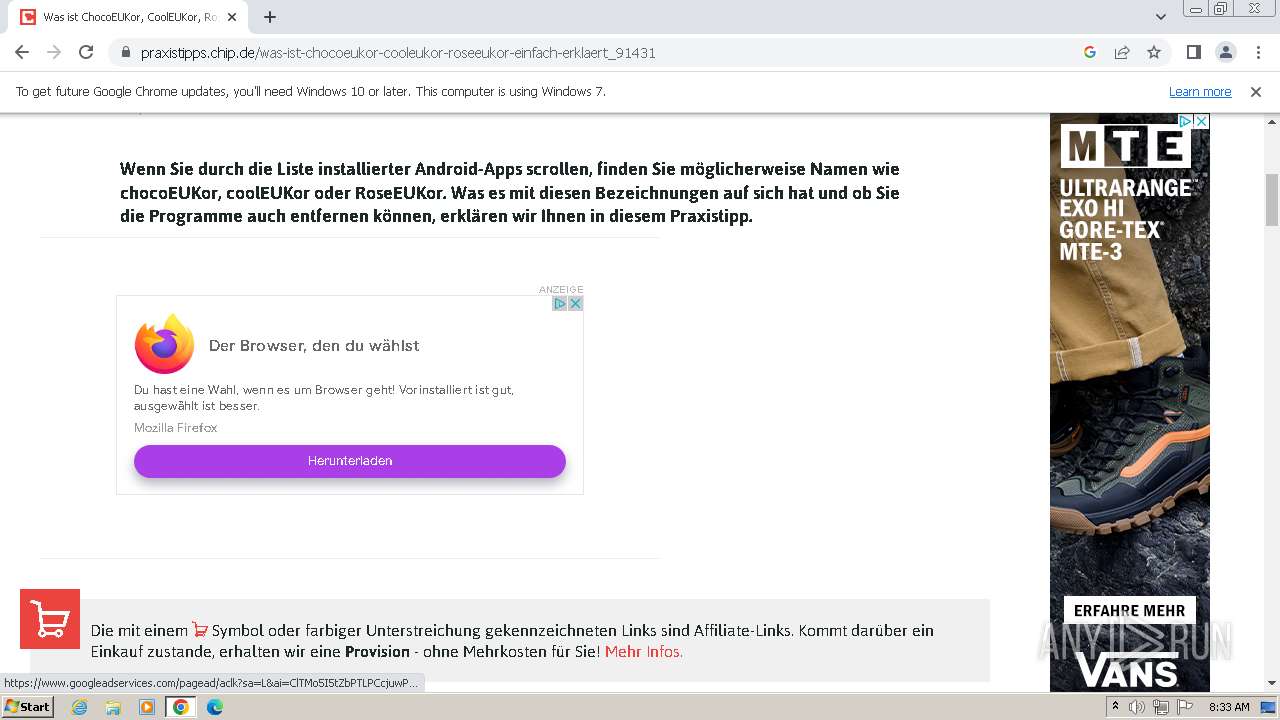This screenshot has width=1280, height=720.
Task: Open Windows Start menu
Action: pos(28,707)
